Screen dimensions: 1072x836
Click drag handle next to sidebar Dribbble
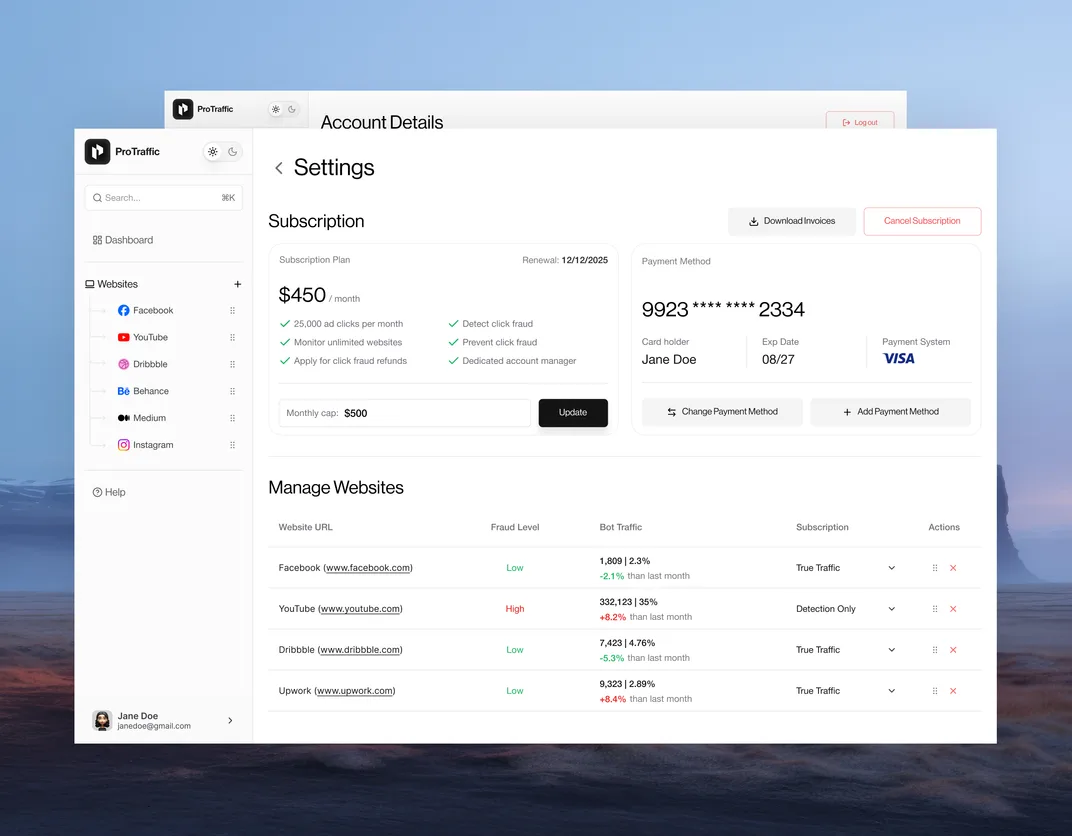coord(232,364)
